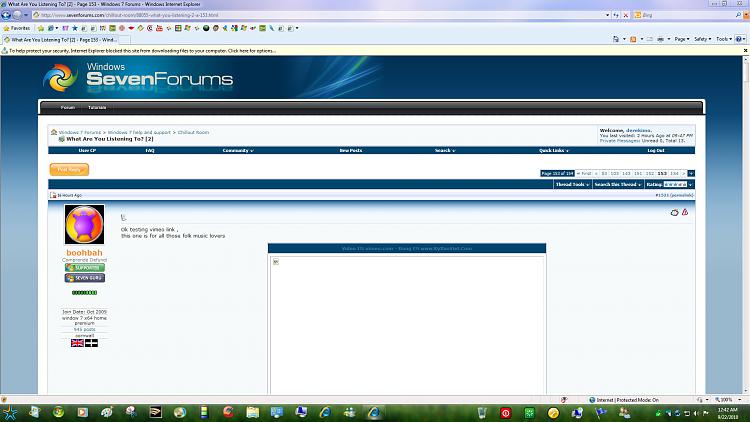Go back with the browser Back arrow
Screen dimensions: 750x422
[6, 15]
